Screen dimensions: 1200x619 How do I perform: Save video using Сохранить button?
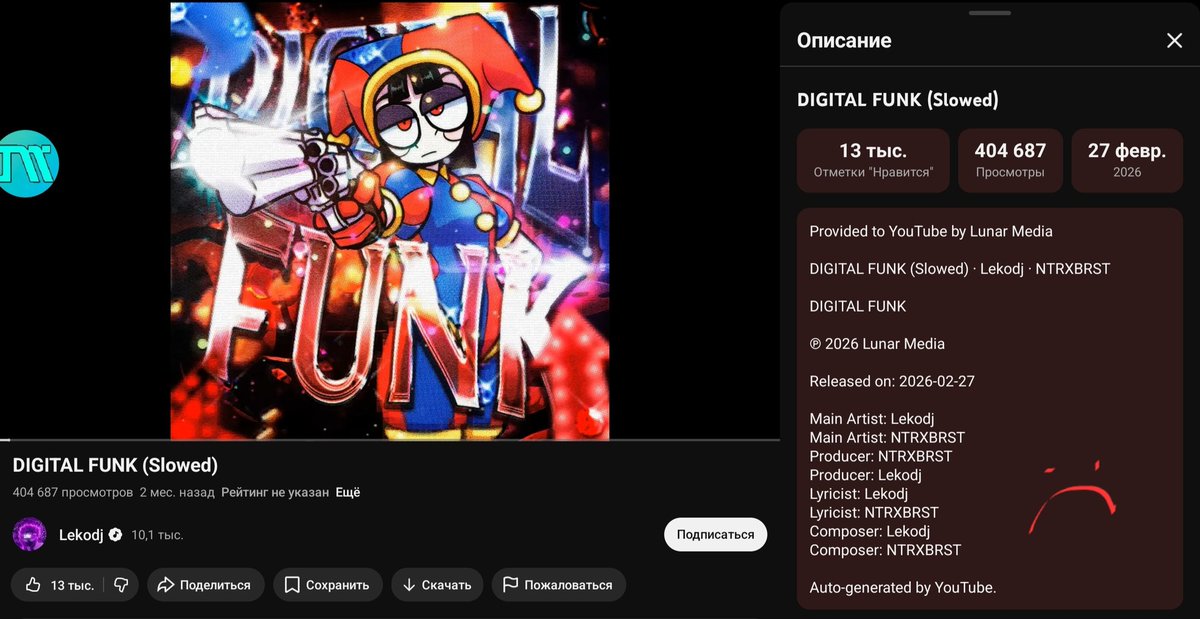tap(328, 585)
